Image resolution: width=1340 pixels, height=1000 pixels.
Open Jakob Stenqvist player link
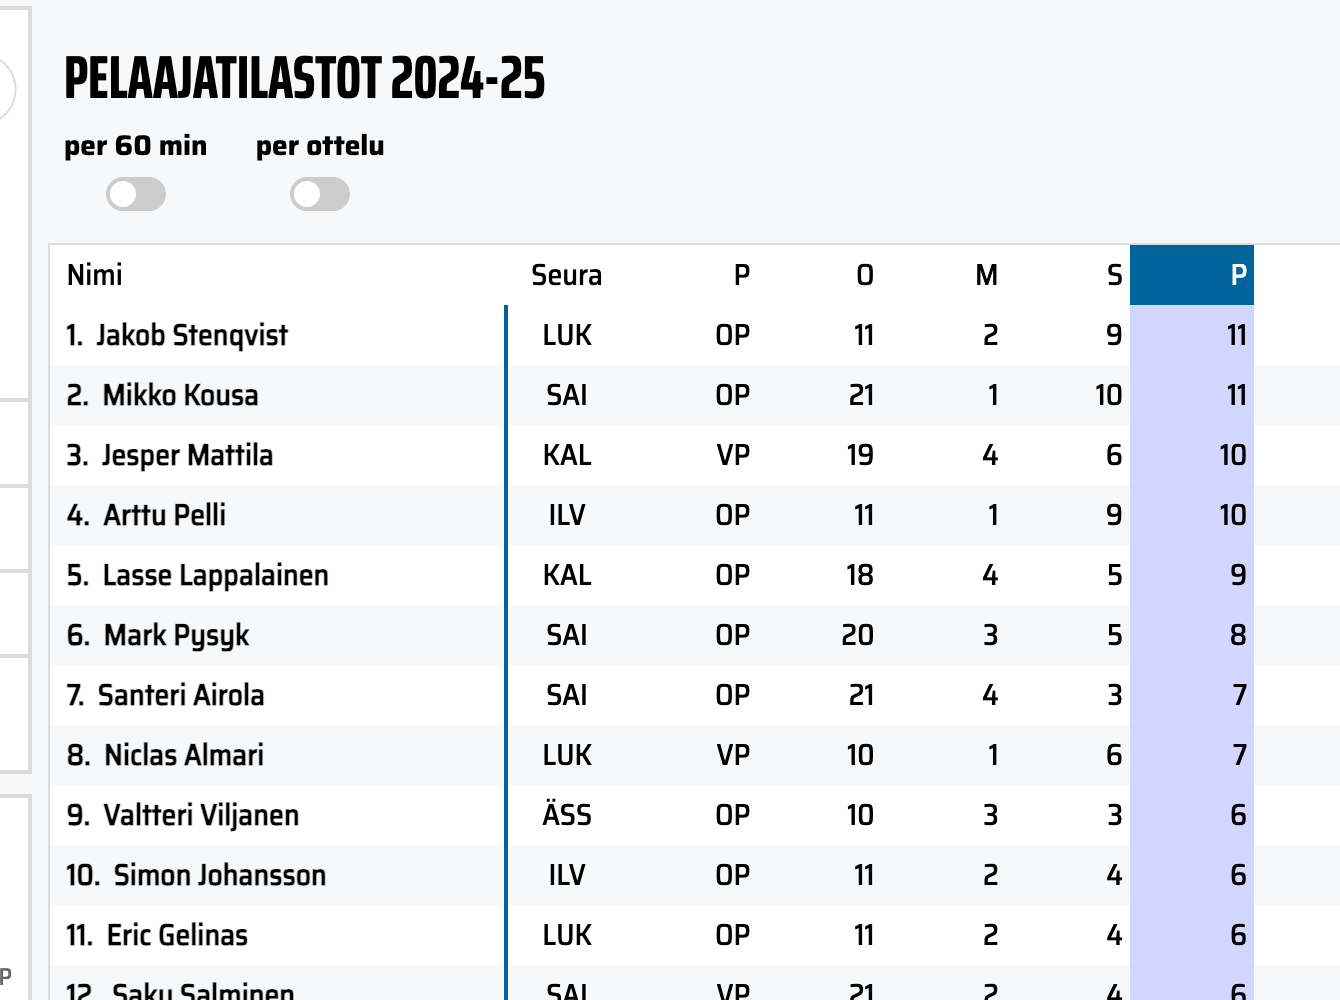191,335
